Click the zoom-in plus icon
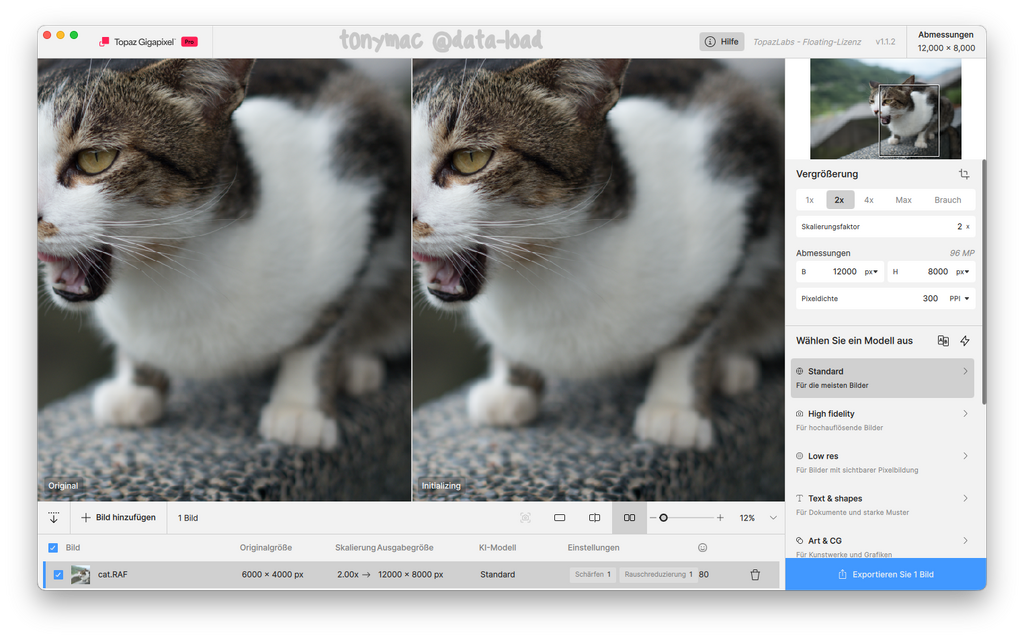The width and height of the screenshot is (1024, 640). tap(720, 518)
